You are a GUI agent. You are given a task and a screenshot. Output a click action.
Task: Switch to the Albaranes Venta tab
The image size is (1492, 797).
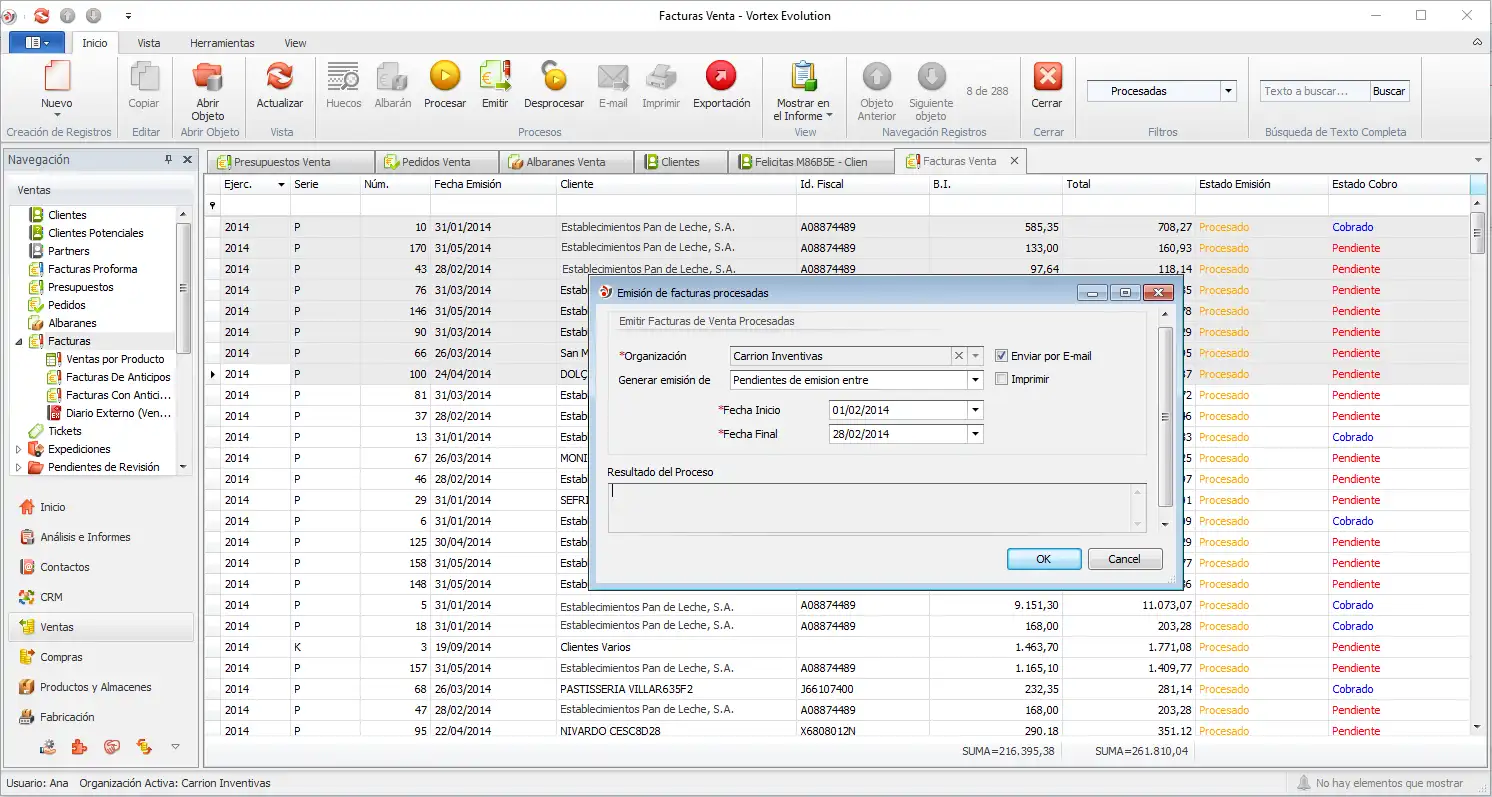(567, 161)
